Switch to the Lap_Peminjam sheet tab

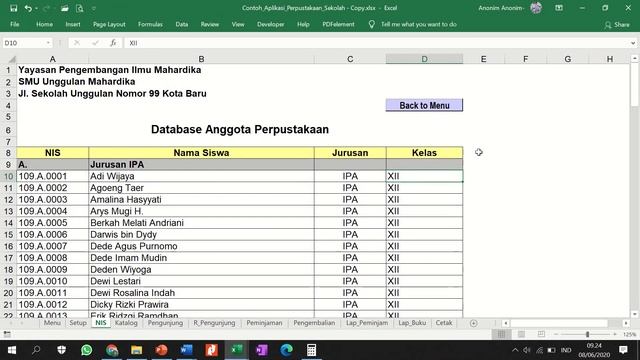coord(367,323)
